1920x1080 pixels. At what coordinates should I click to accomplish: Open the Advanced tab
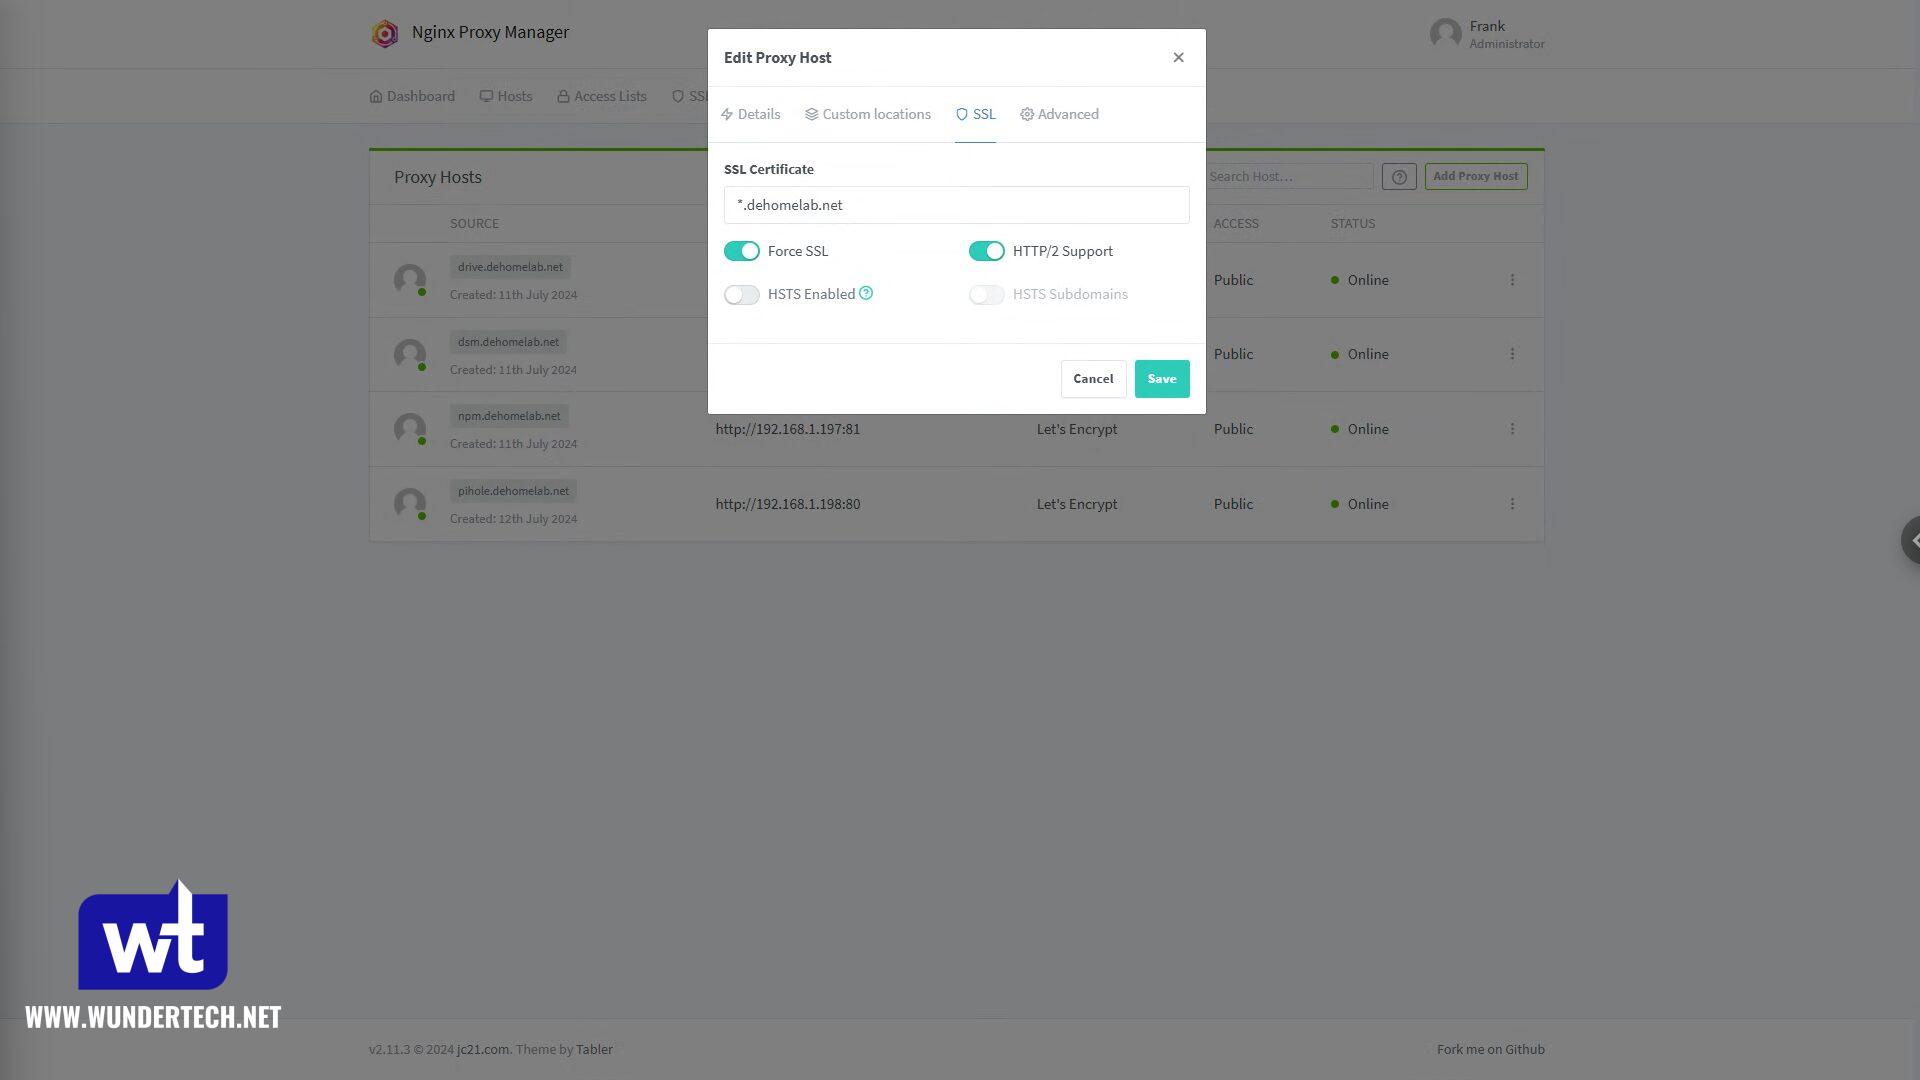pyautogui.click(x=1059, y=114)
